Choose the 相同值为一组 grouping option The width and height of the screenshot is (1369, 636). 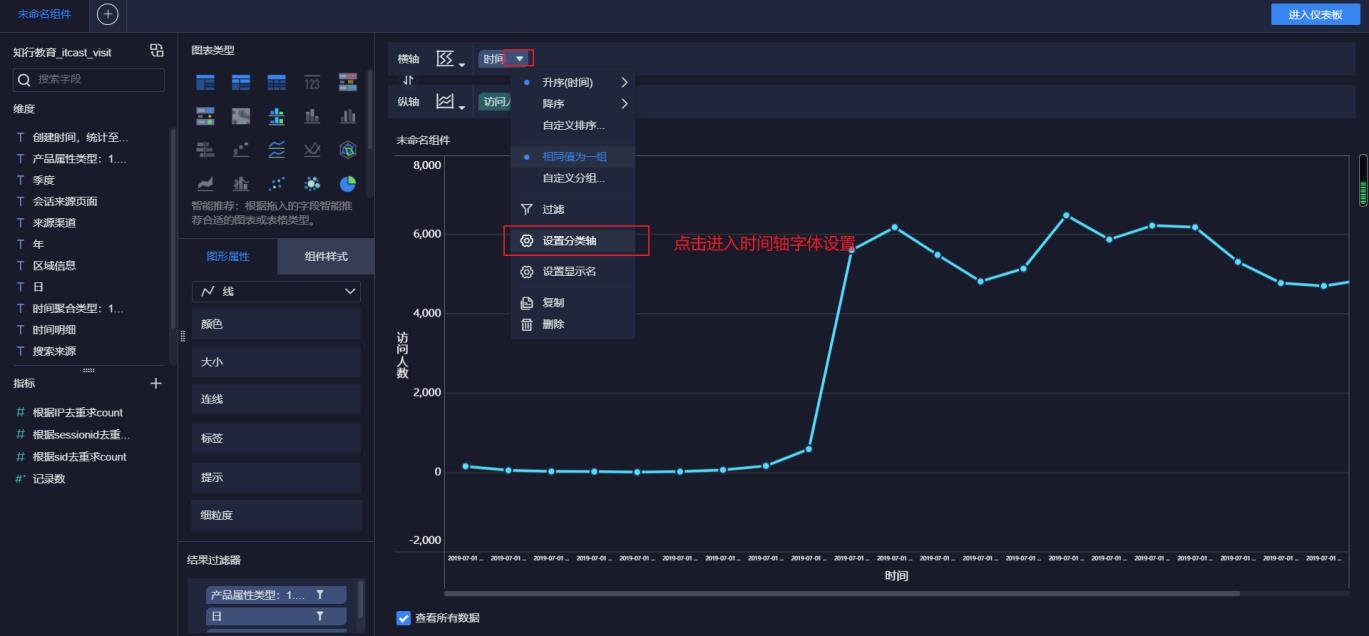click(574, 157)
